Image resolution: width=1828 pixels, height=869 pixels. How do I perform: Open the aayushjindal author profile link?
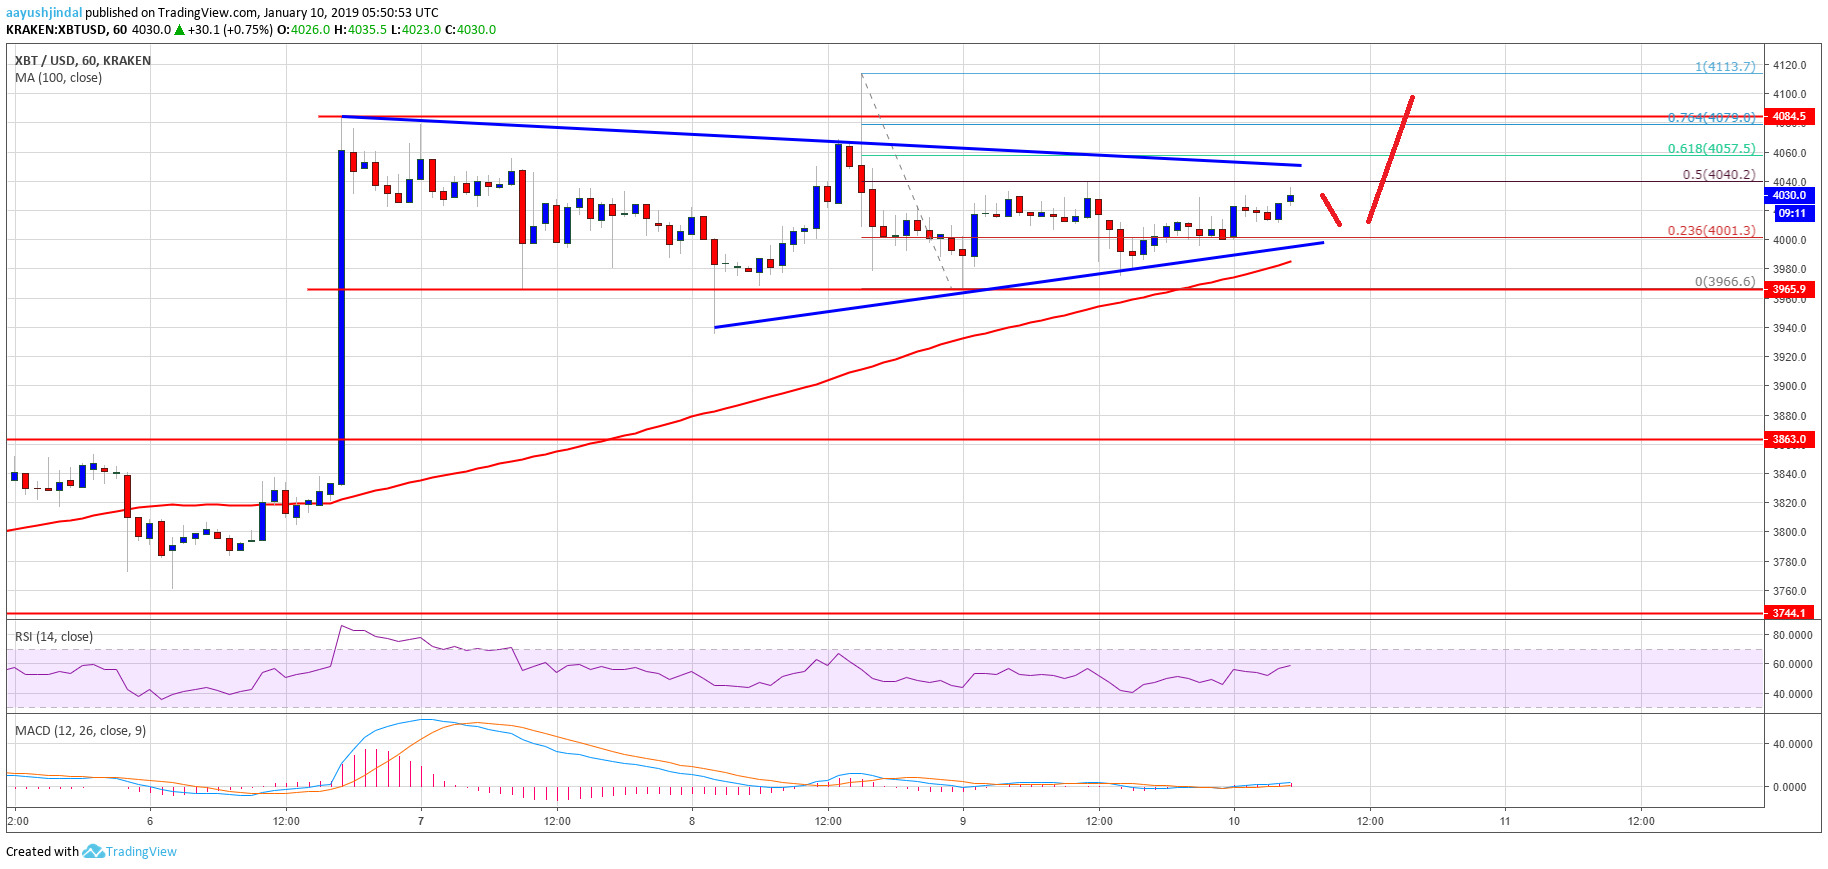coord(44,13)
